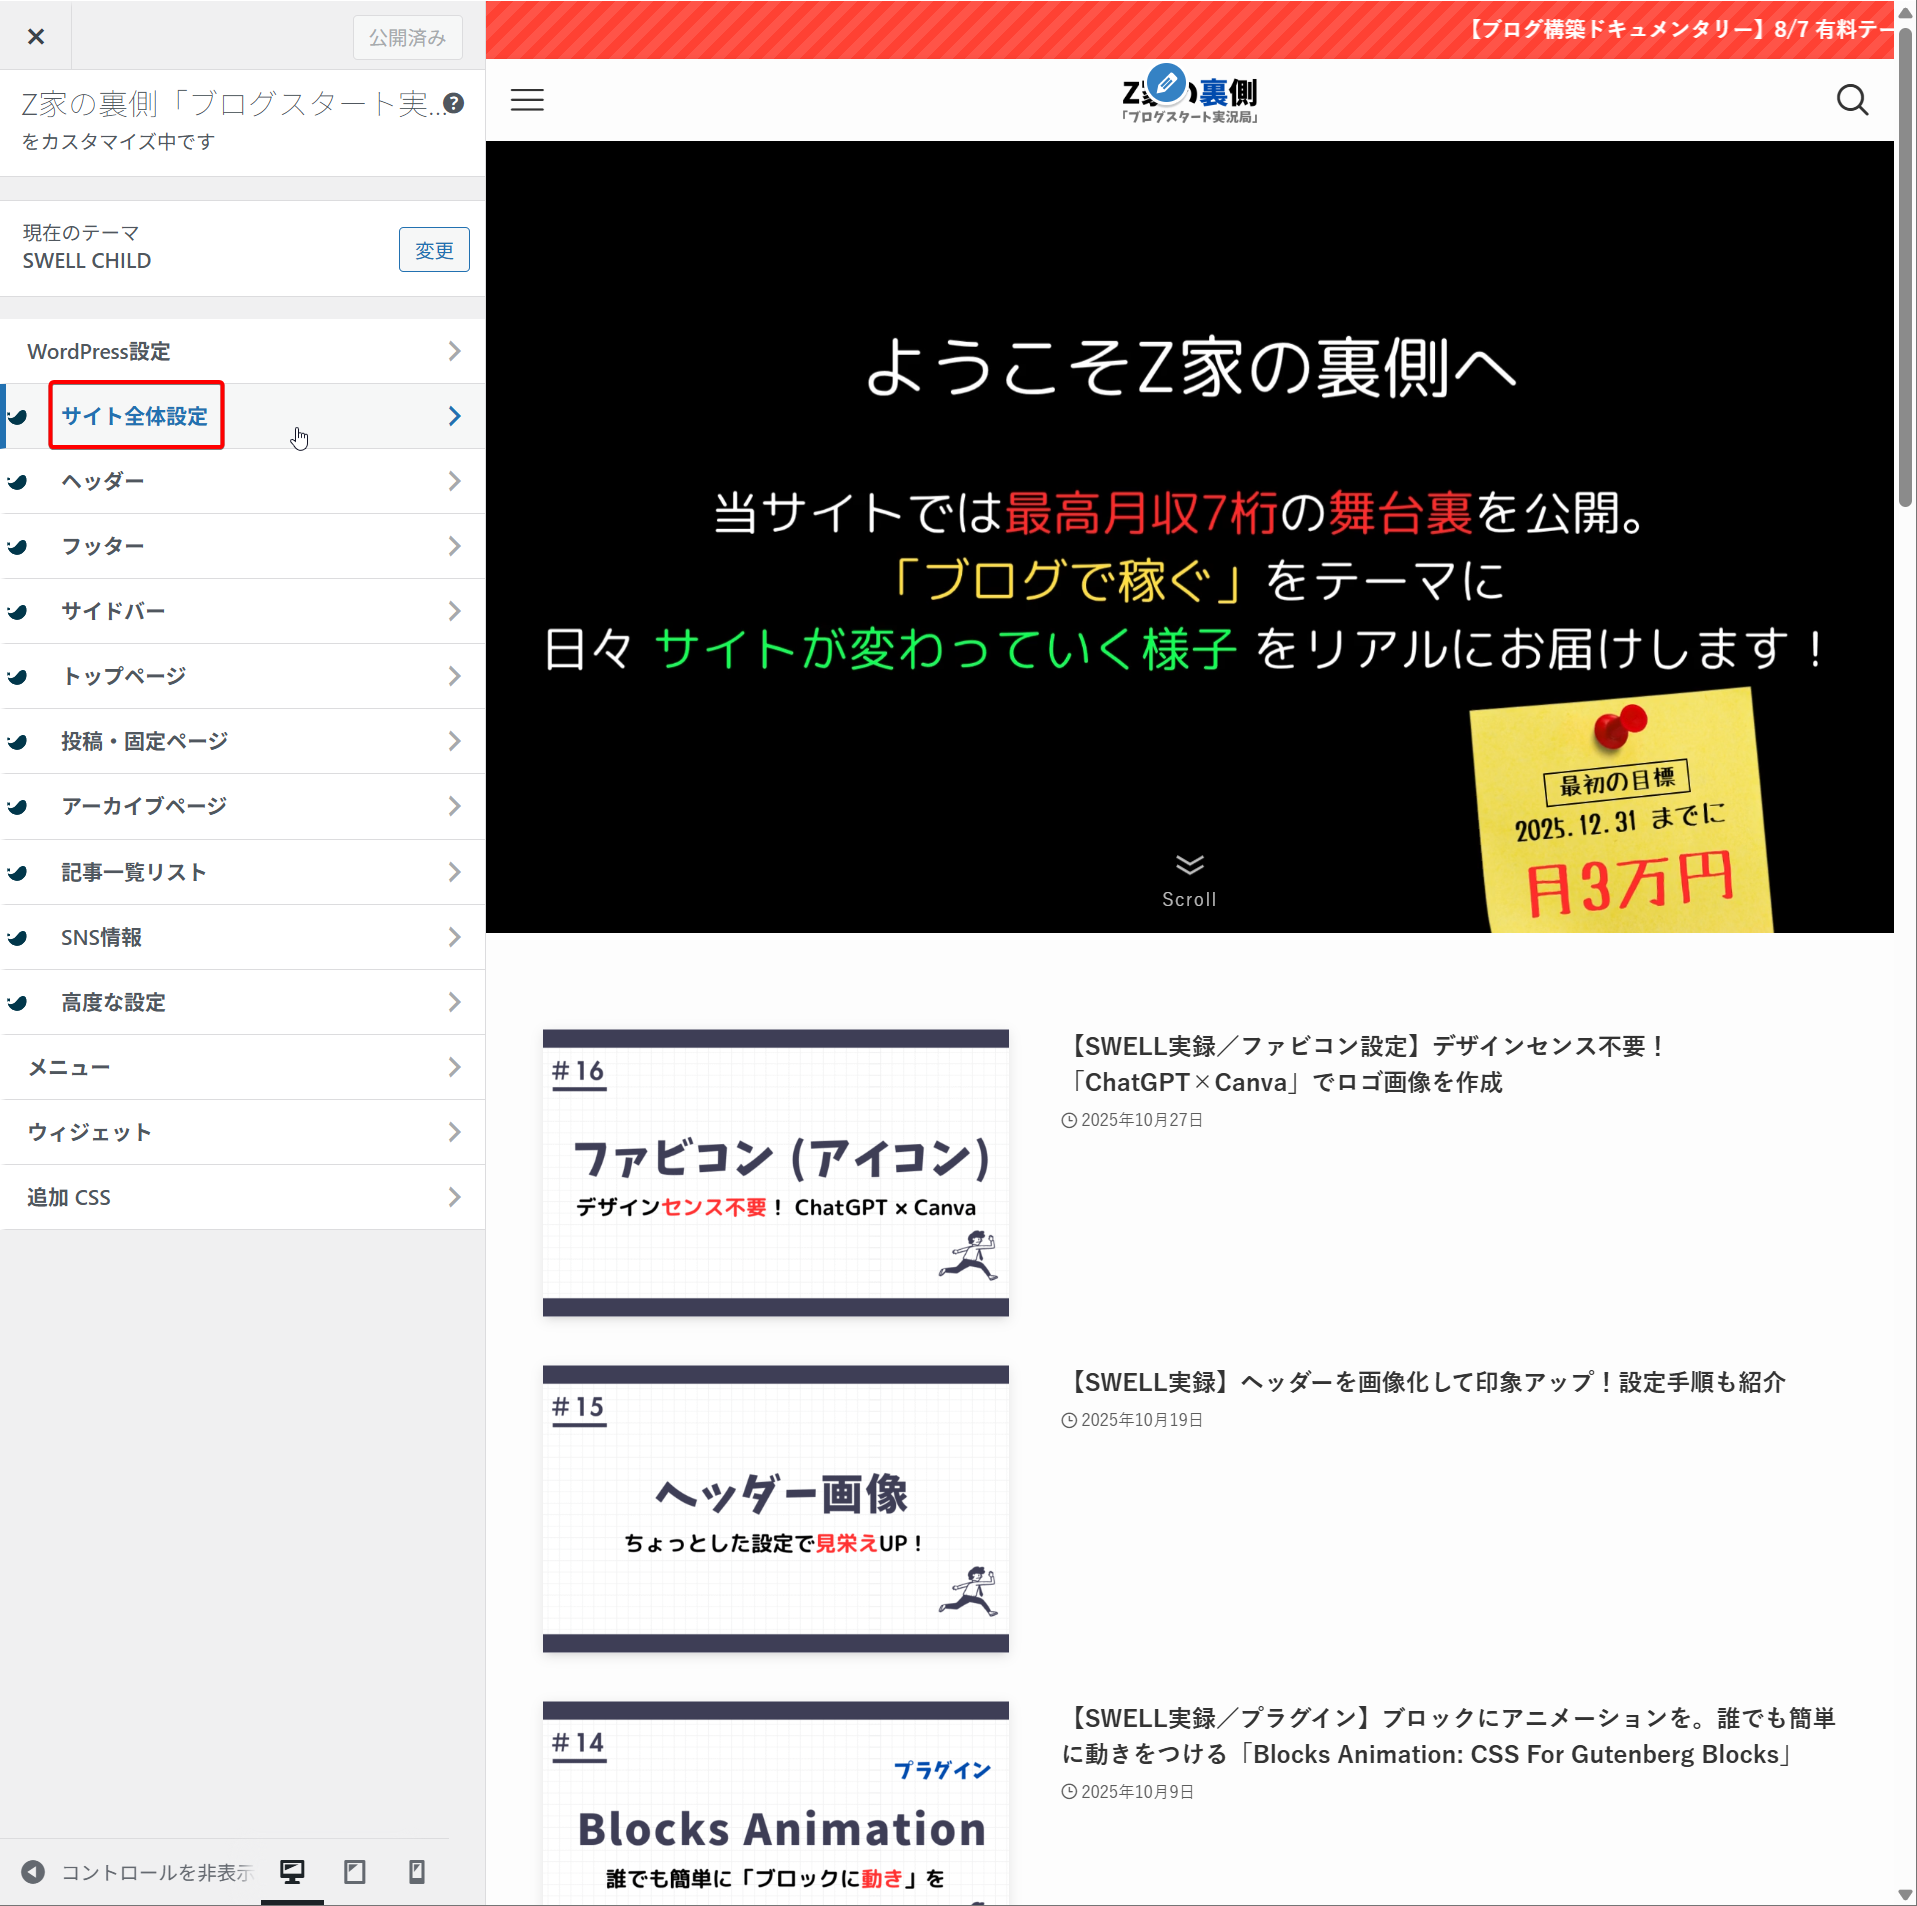
Task: Switch to desktop preview mode
Action: (292, 1872)
